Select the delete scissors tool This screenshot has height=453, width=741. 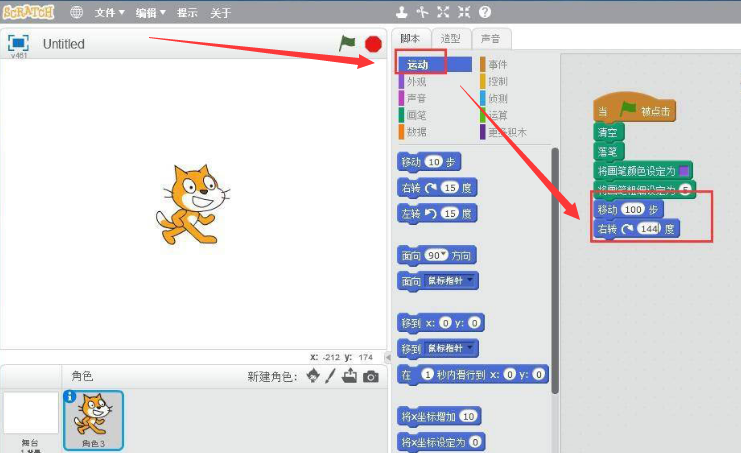(x=422, y=12)
